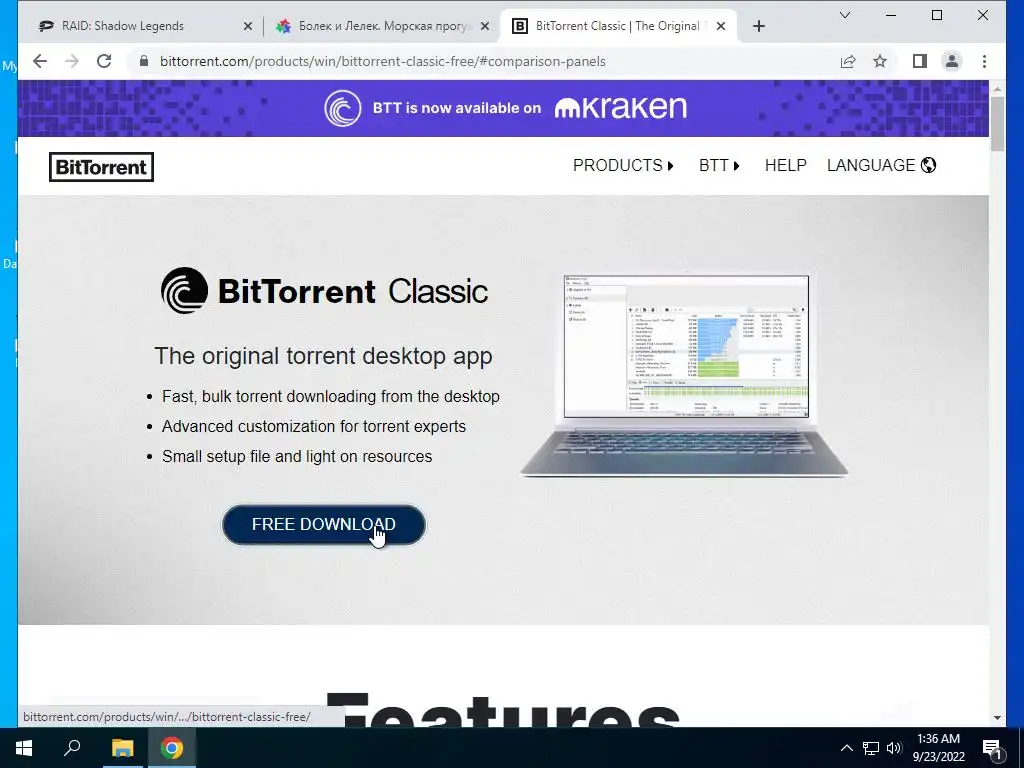Click the BTT swirl logo in the banner
The width and height of the screenshot is (1024, 768).
tap(343, 108)
